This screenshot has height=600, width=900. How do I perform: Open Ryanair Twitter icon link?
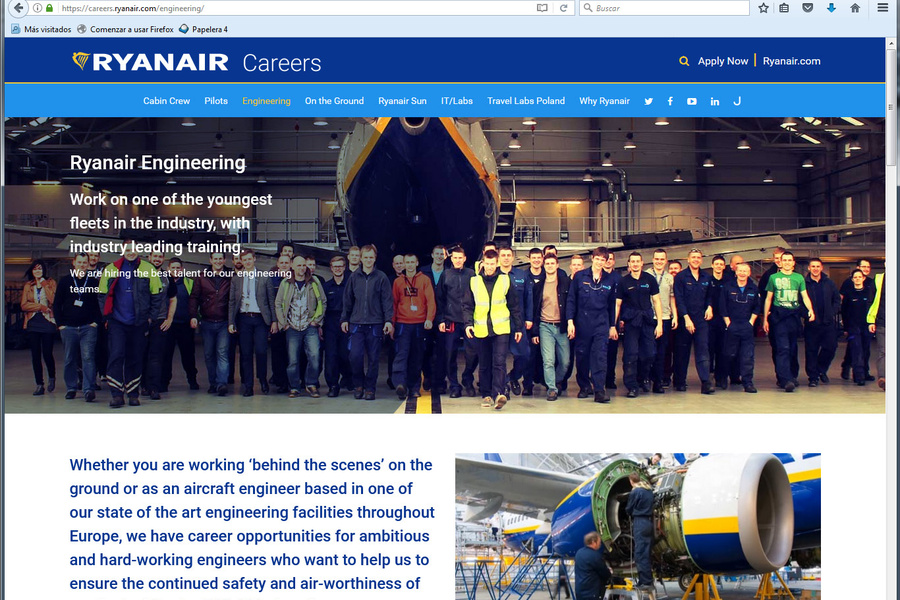point(649,101)
